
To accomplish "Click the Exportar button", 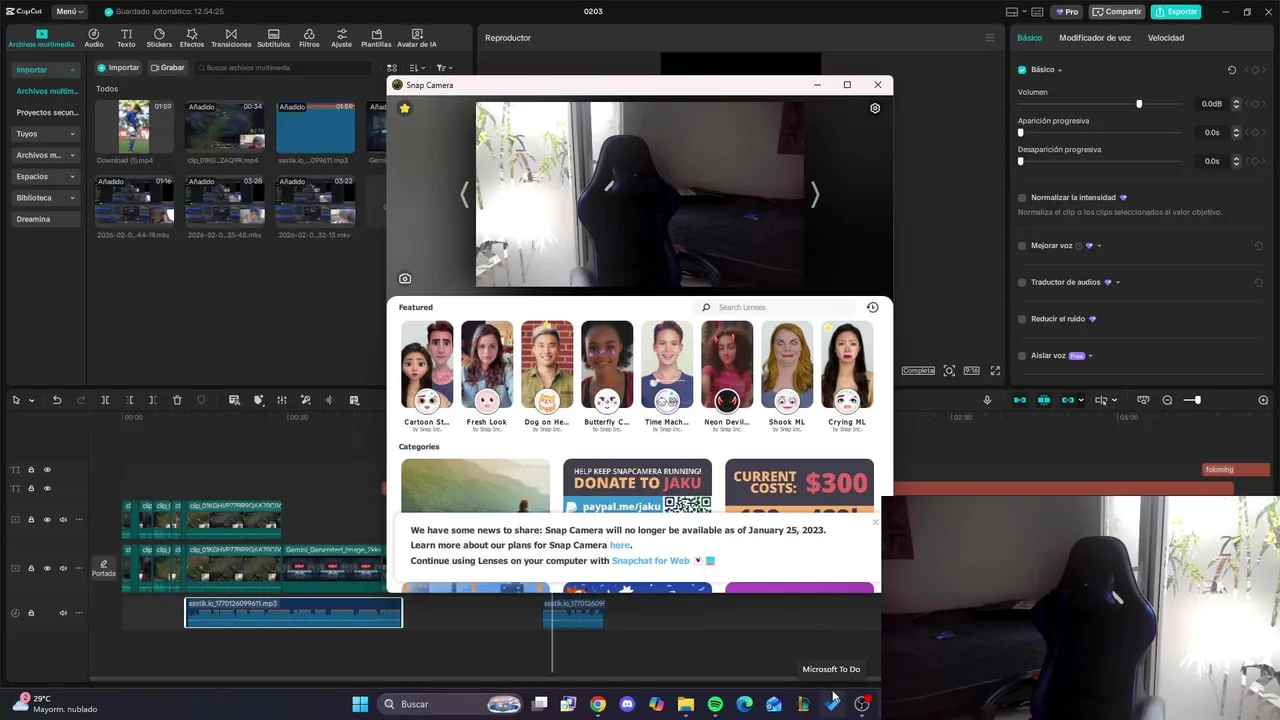I will tap(1176, 11).
